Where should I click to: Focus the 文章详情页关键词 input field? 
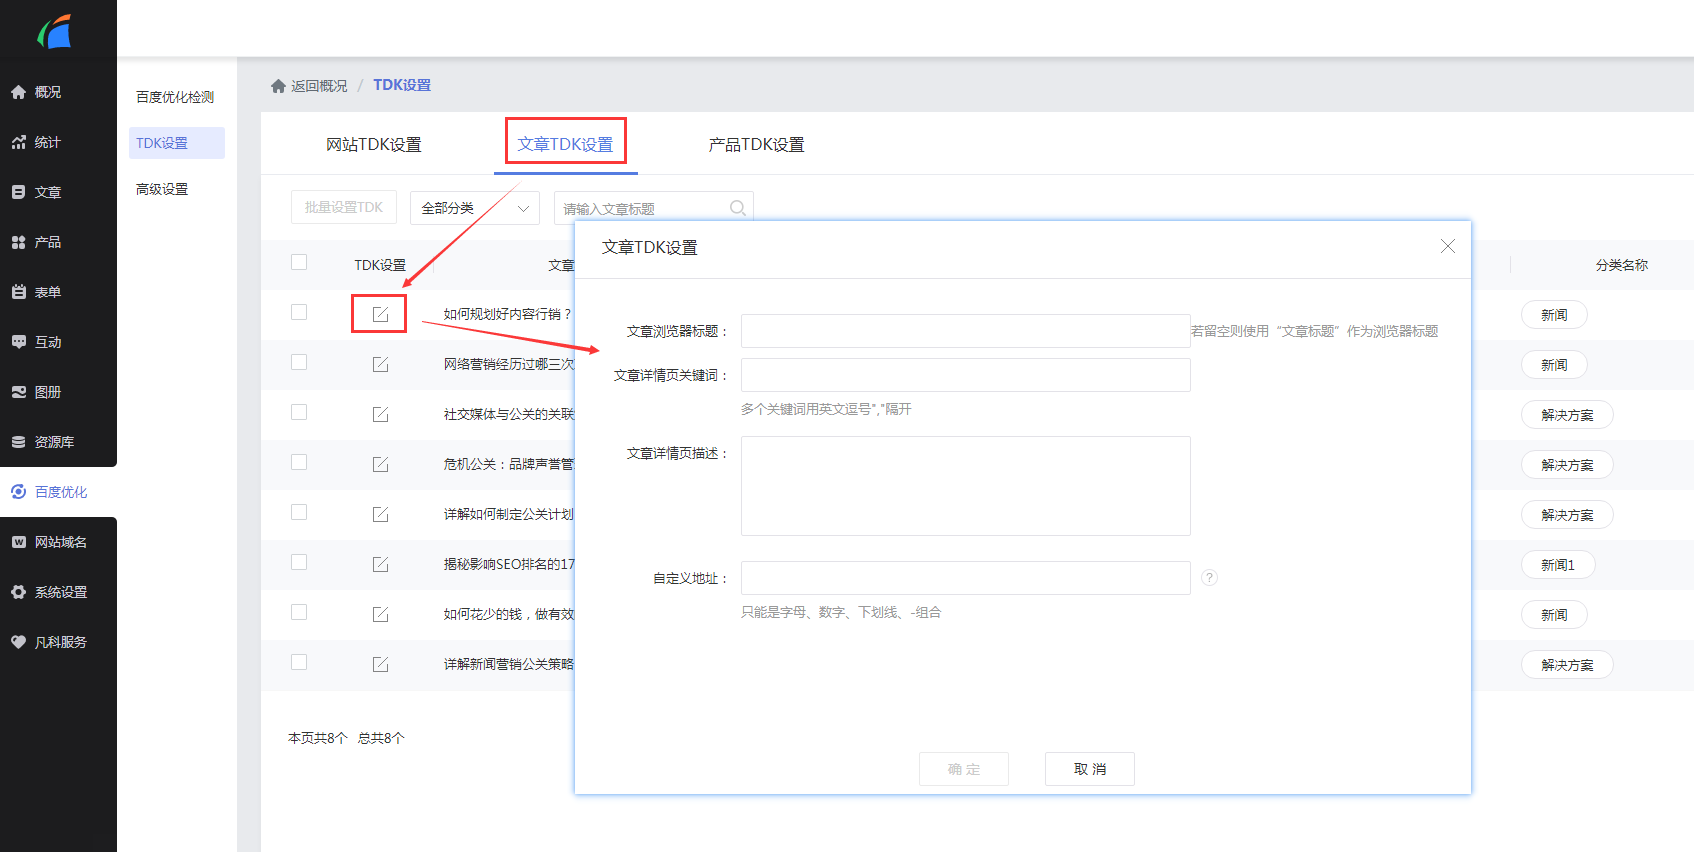(965, 375)
